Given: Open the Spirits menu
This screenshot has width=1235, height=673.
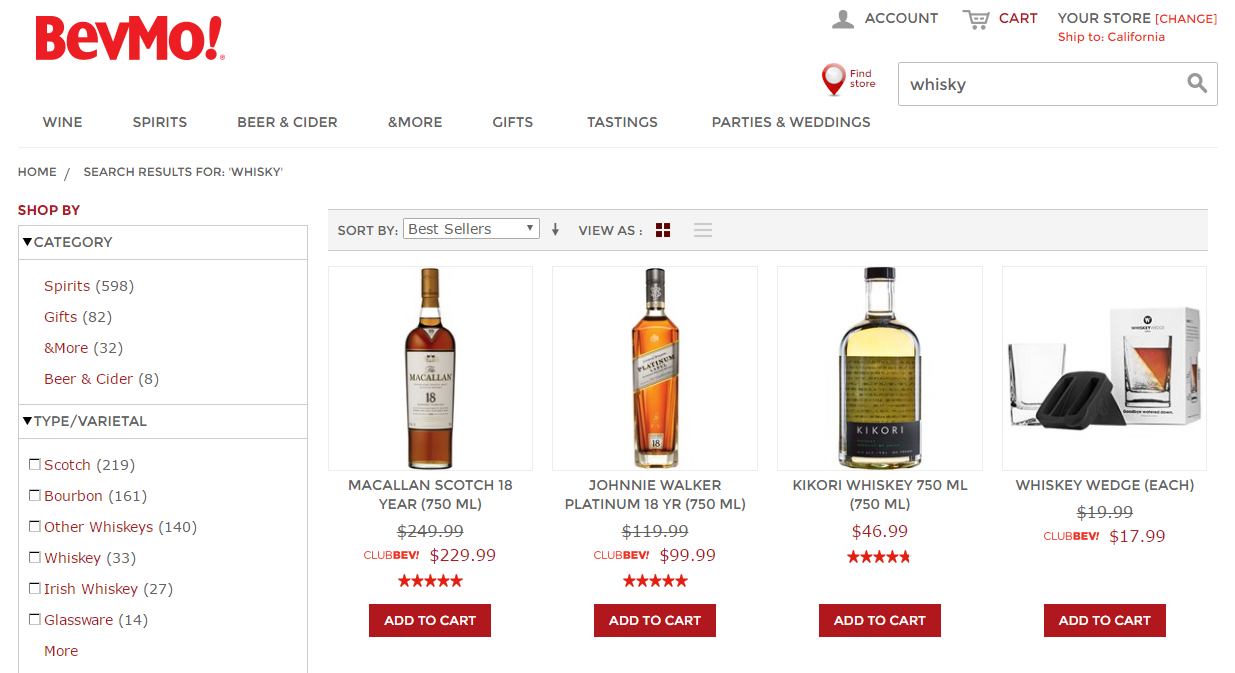Looking at the screenshot, I should point(160,122).
